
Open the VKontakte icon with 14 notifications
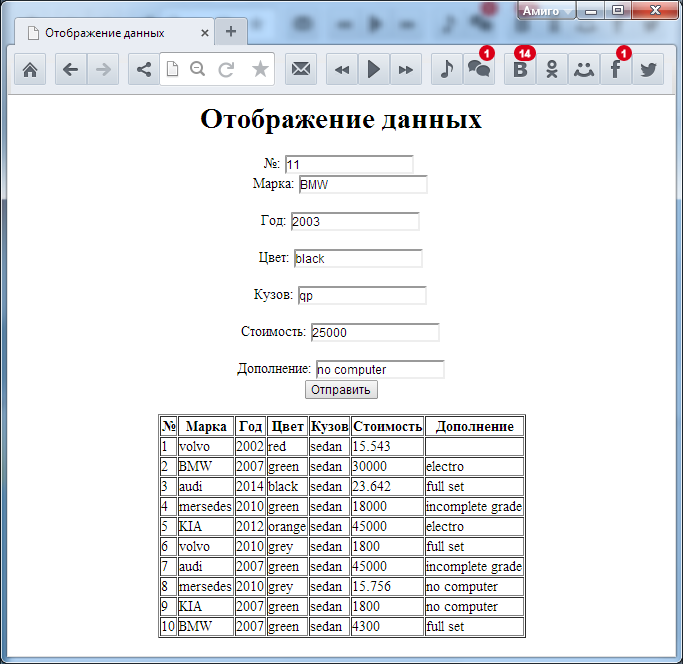(519, 69)
